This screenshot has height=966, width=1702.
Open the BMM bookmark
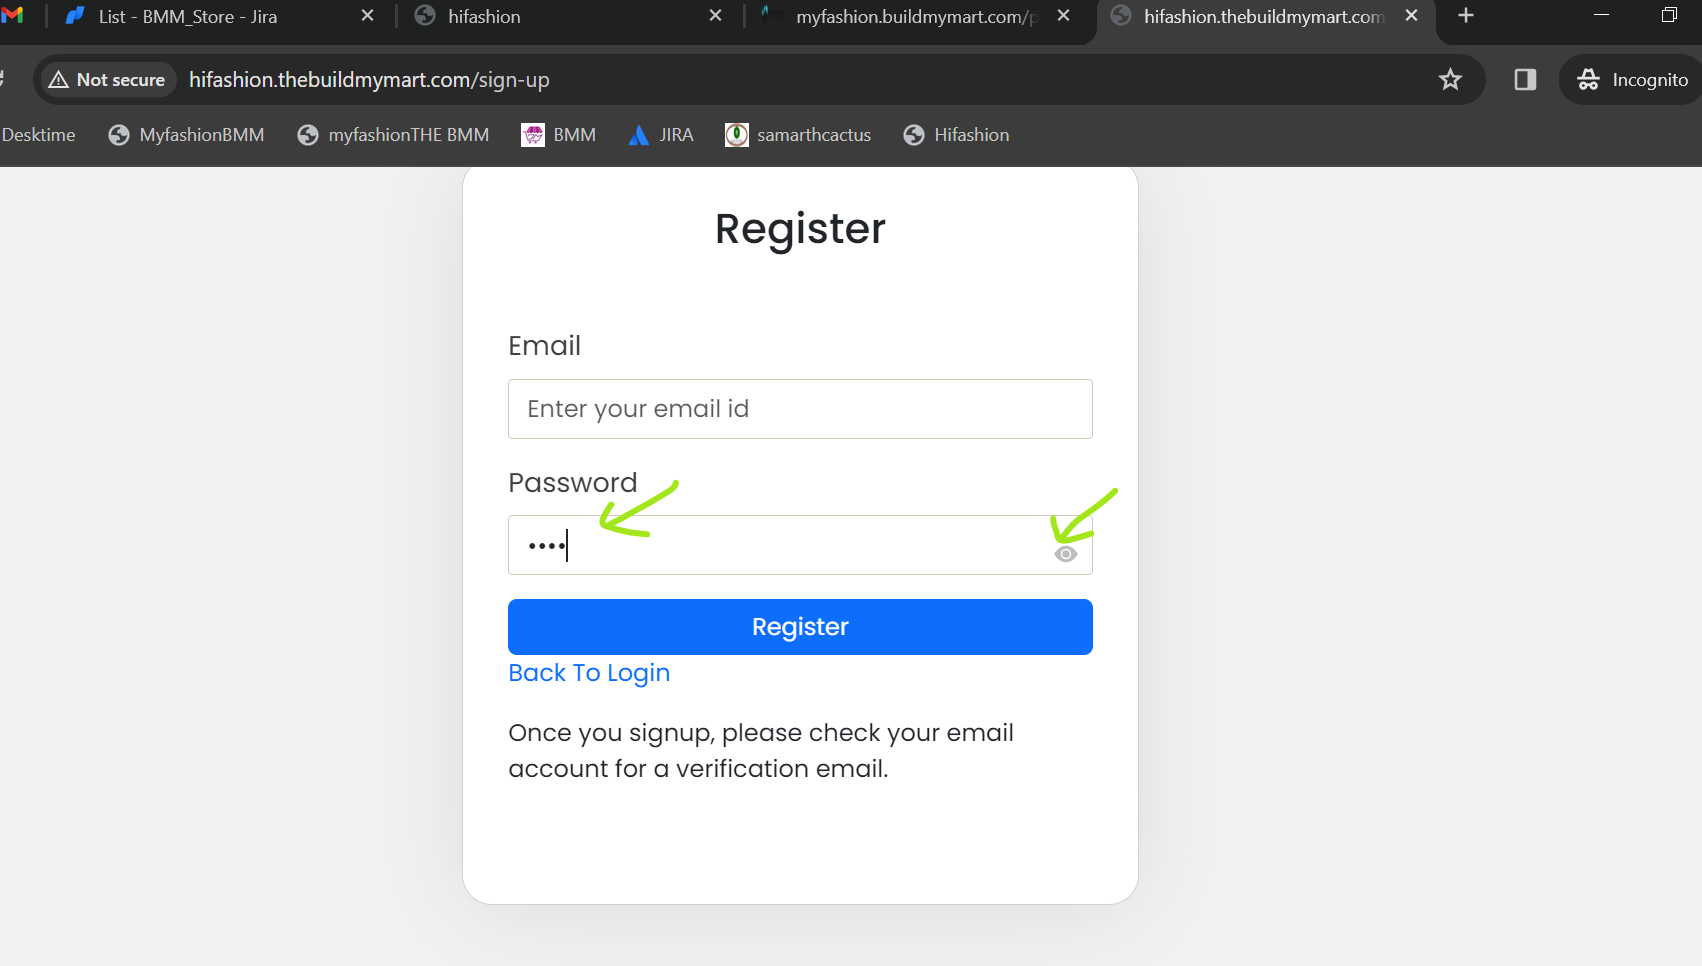pyautogui.click(x=559, y=135)
